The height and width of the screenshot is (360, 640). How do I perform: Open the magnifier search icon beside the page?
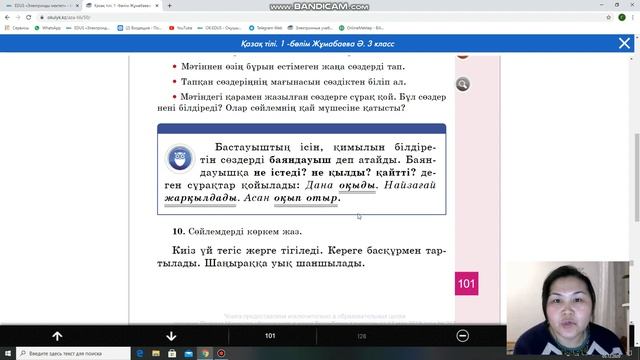coord(462,84)
